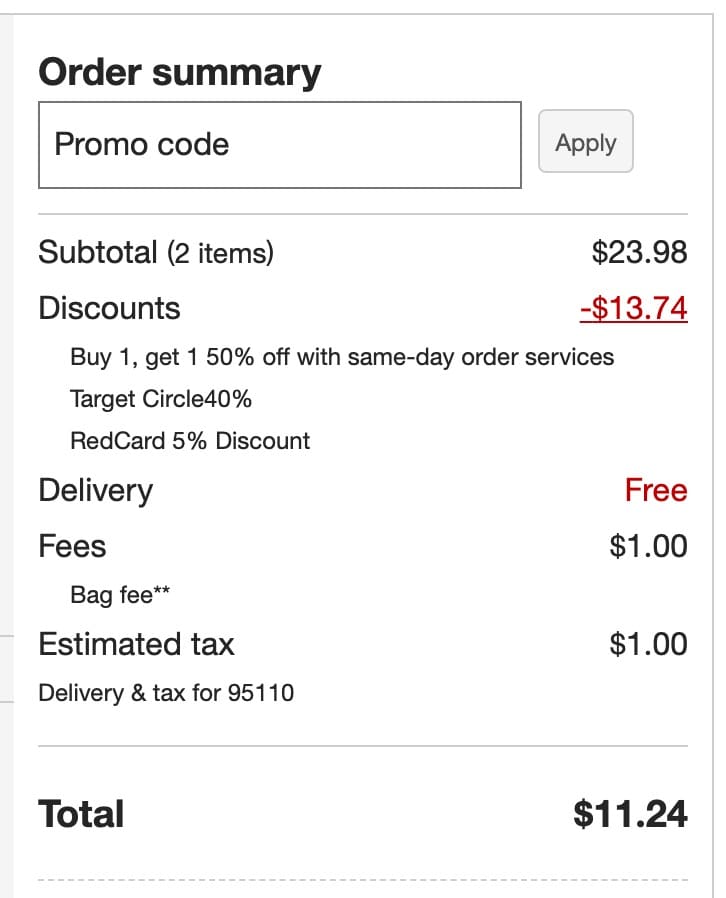Select the Buy 1, get 1 50% off text
726x898 pixels.
point(342,357)
